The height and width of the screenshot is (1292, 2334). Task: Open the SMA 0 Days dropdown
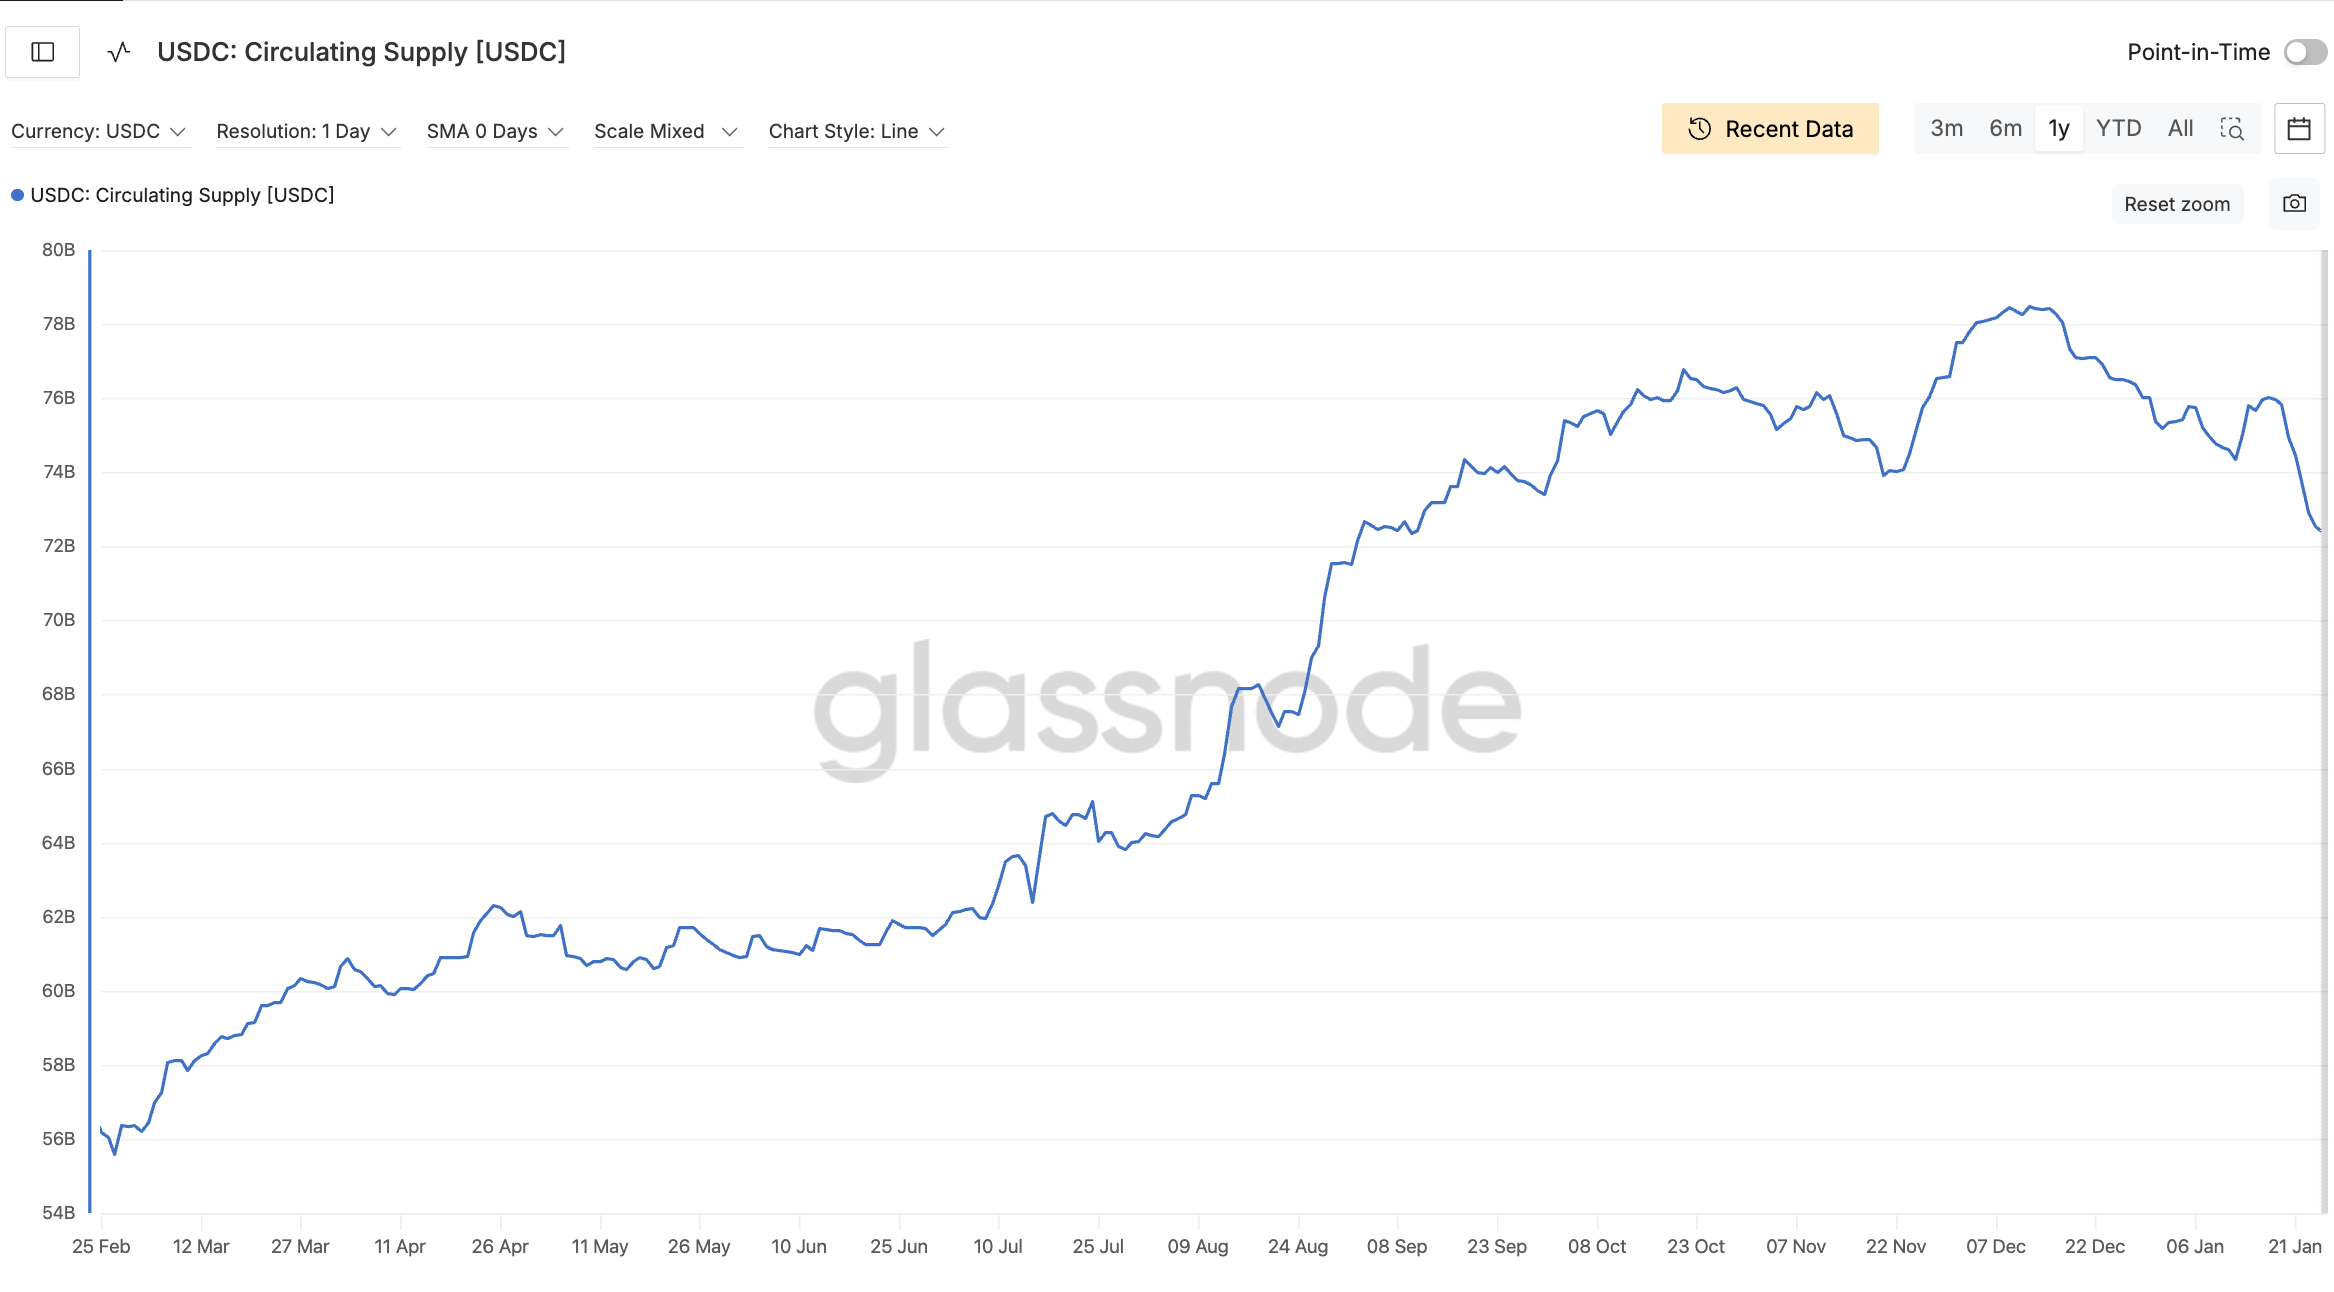pyautogui.click(x=495, y=131)
